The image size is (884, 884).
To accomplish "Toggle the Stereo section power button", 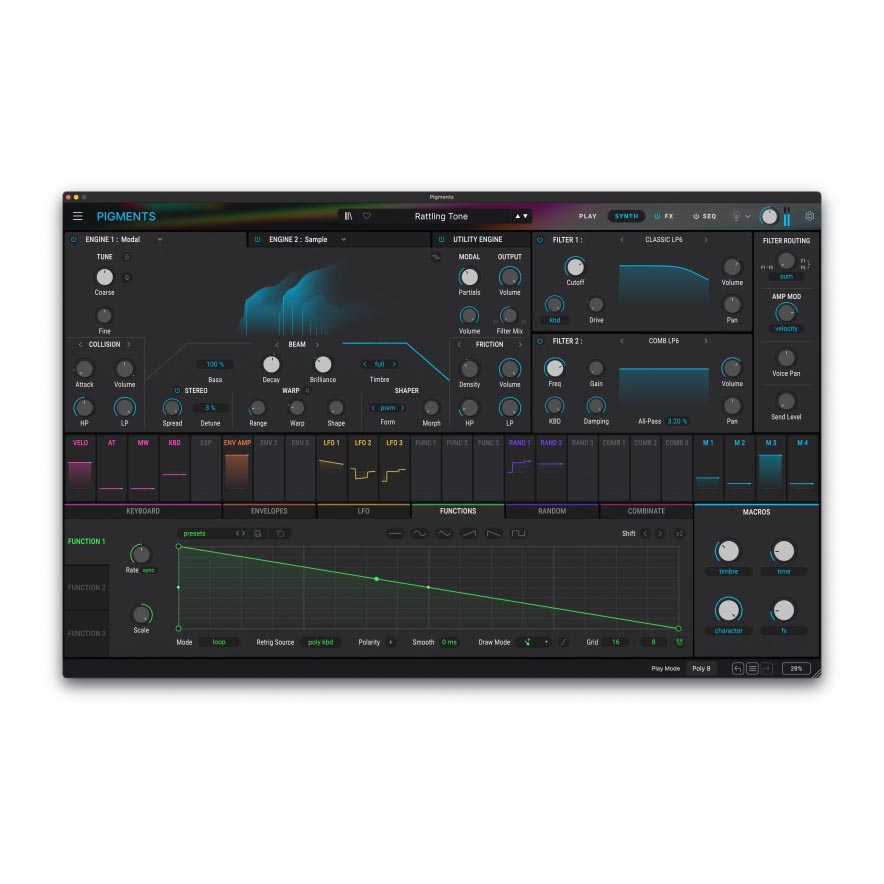I will click(x=177, y=391).
